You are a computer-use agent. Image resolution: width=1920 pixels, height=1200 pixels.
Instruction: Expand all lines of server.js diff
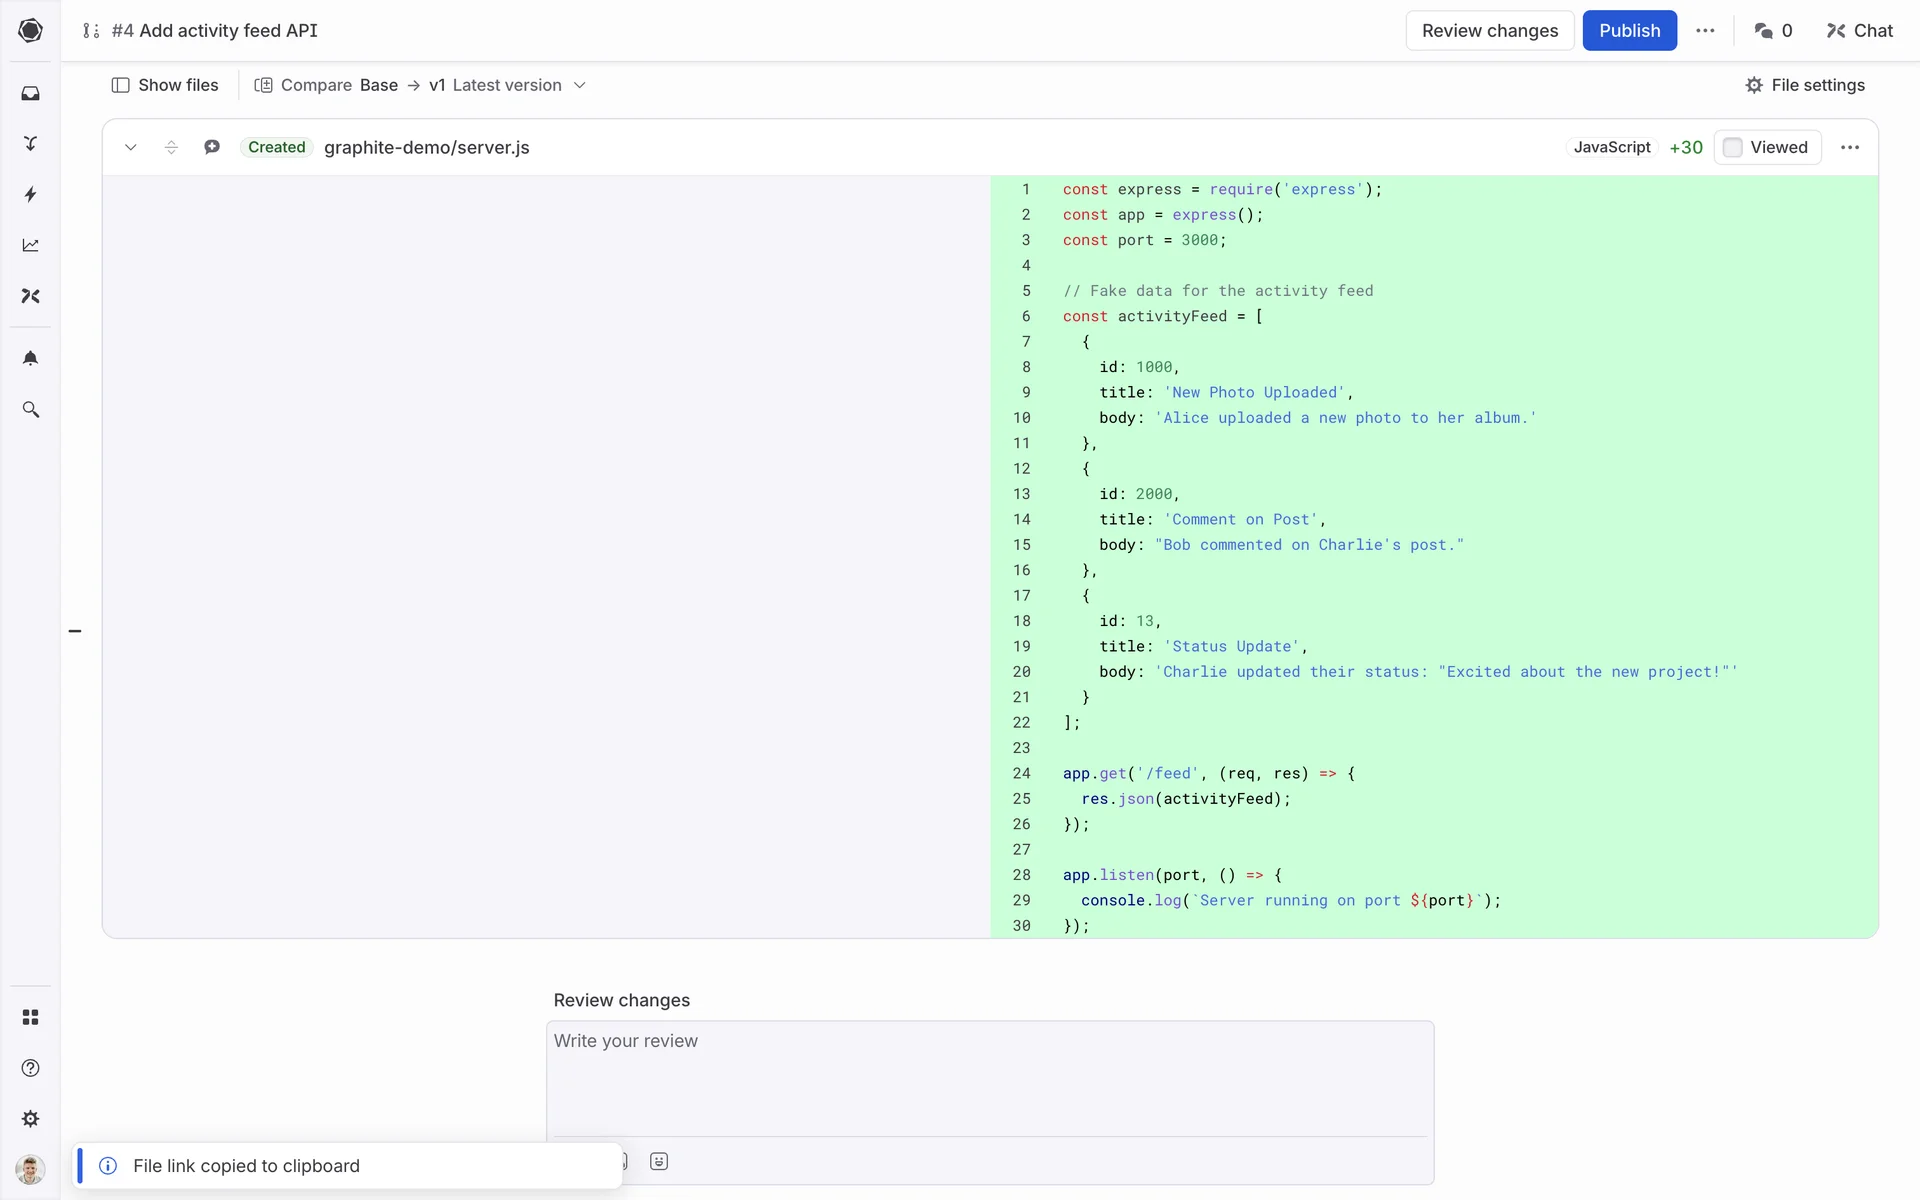(171, 147)
